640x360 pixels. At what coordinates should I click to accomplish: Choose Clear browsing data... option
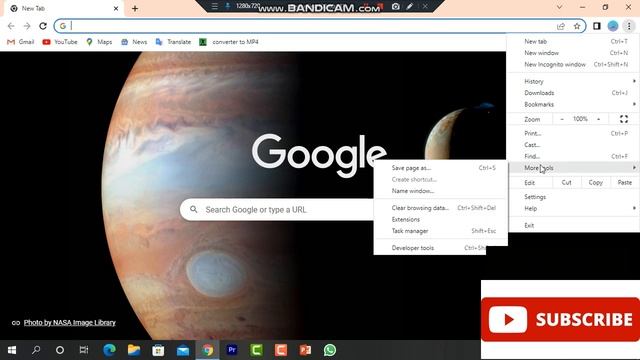pos(441,208)
